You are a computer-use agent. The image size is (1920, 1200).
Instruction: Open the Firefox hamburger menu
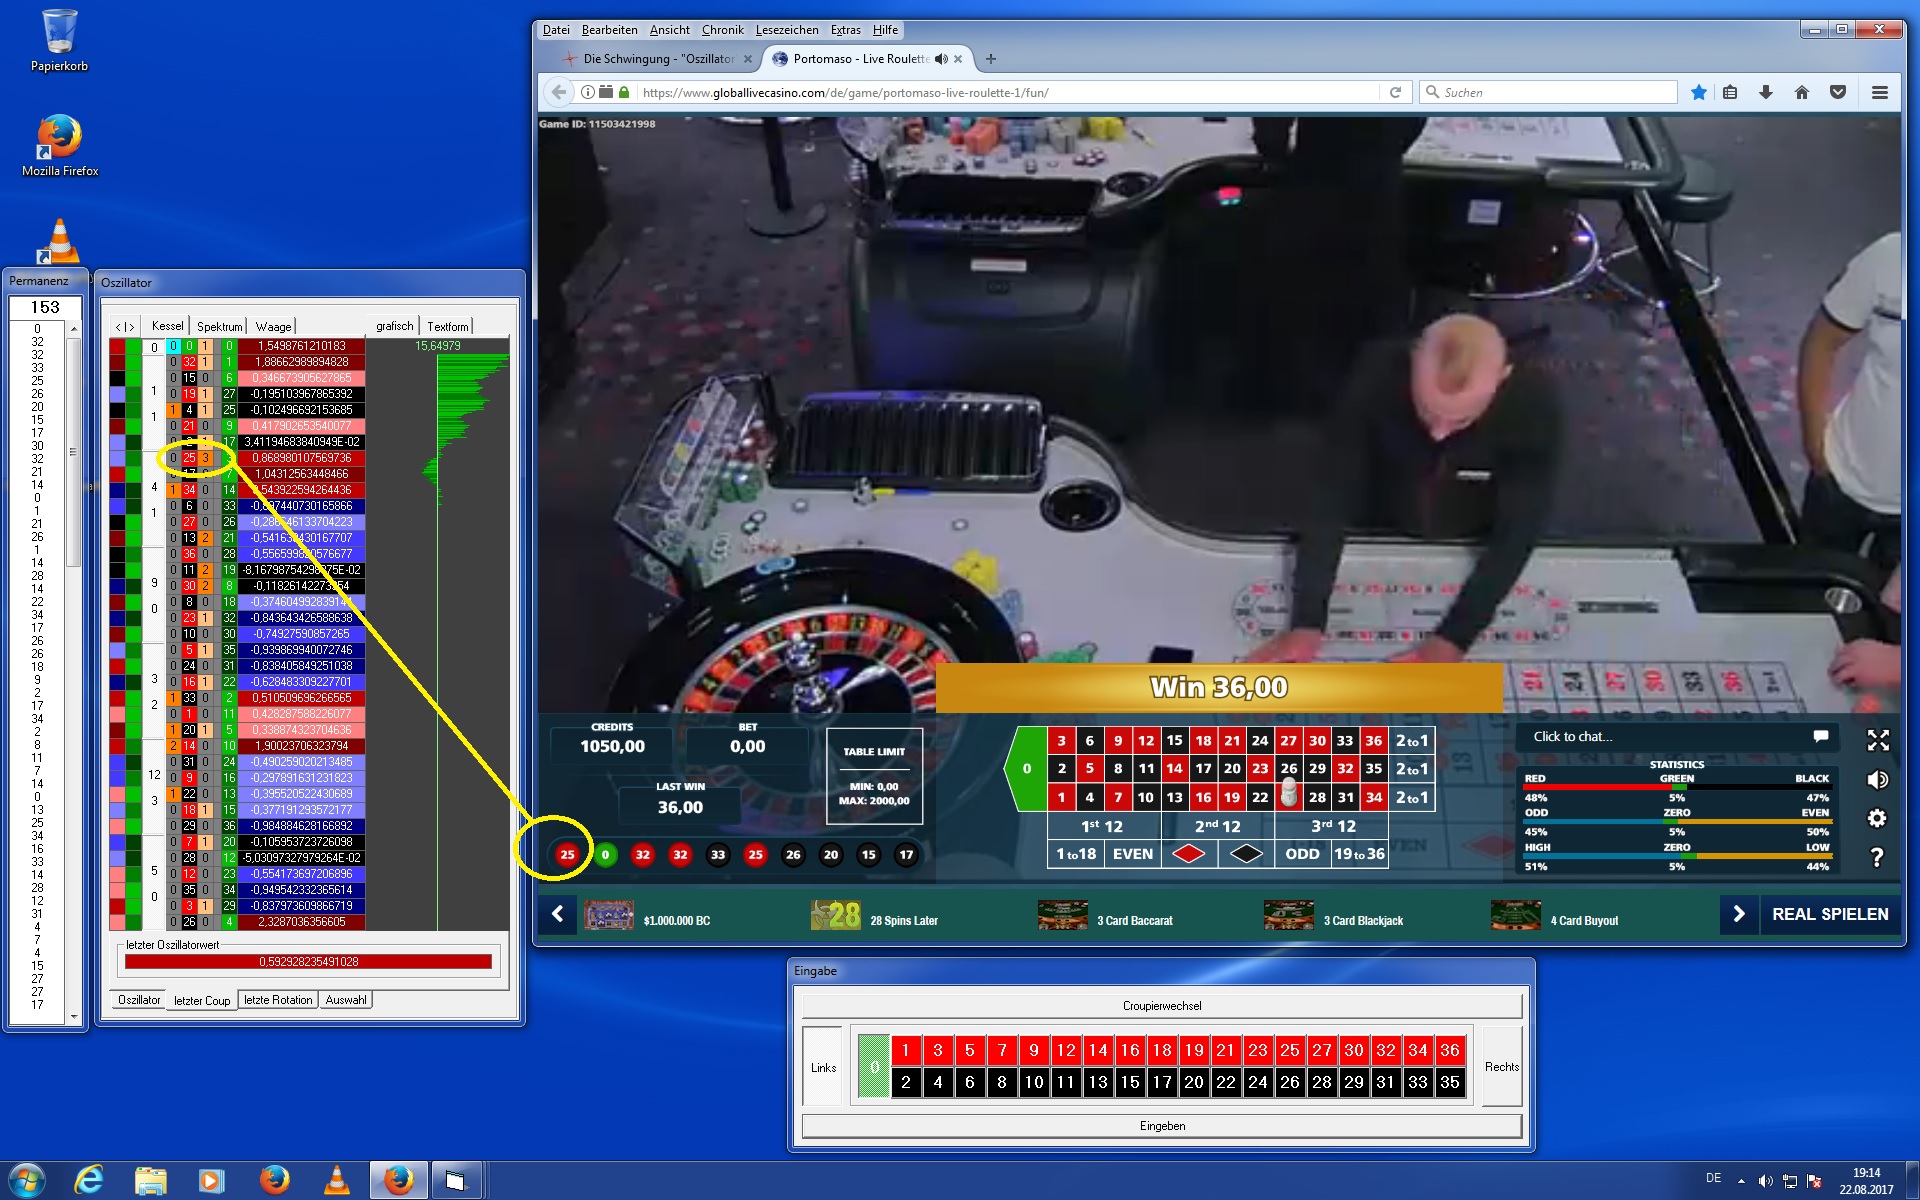pos(1880,92)
